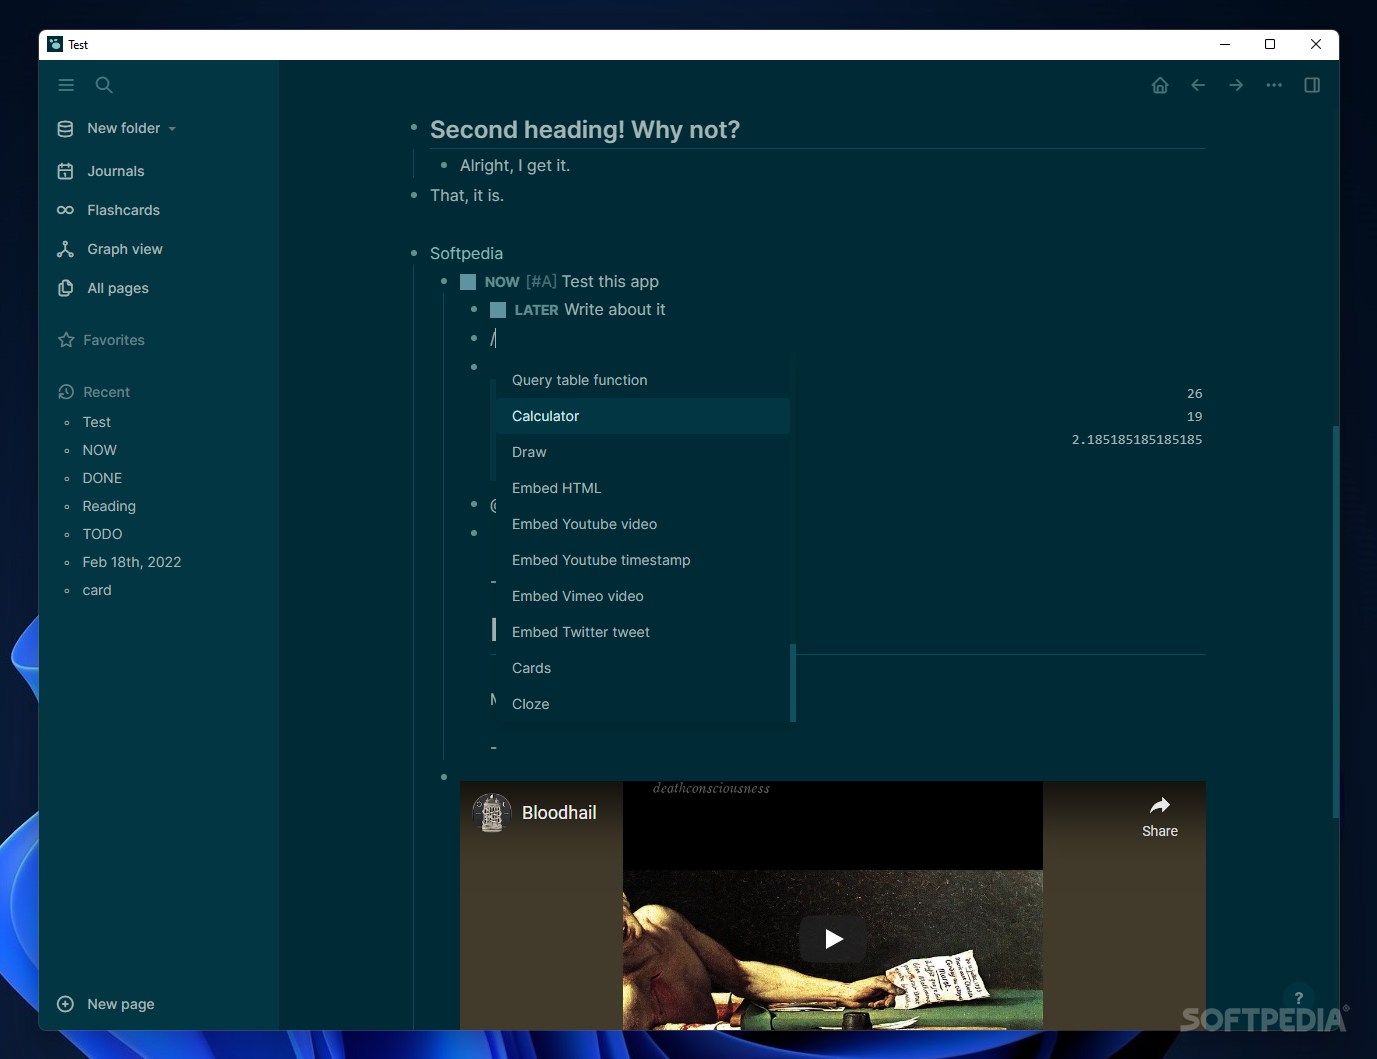The height and width of the screenshot is (1059, 1377).
Task: Click the Second heading! Why not? heading
Action: 585,130
